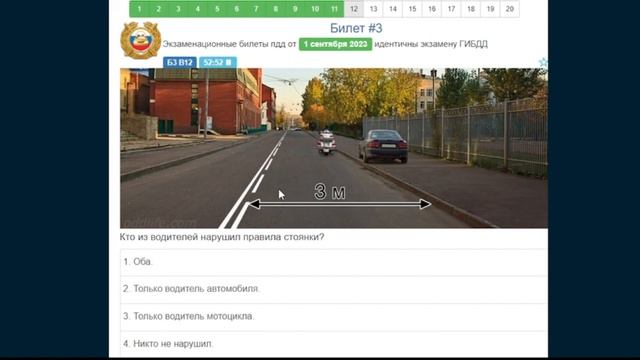Jump to question 17
This screenshot has height=360, width=640.
451,9
